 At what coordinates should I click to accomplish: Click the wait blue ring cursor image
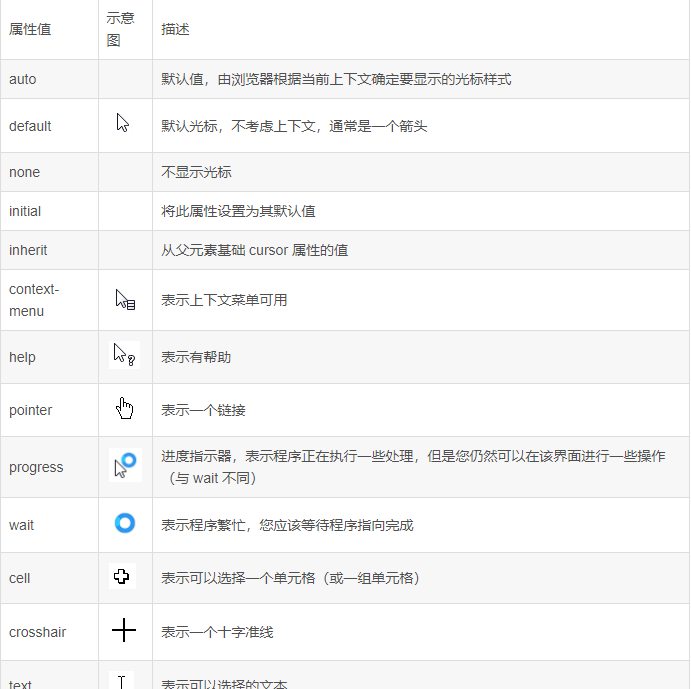[x=125, y=523]
